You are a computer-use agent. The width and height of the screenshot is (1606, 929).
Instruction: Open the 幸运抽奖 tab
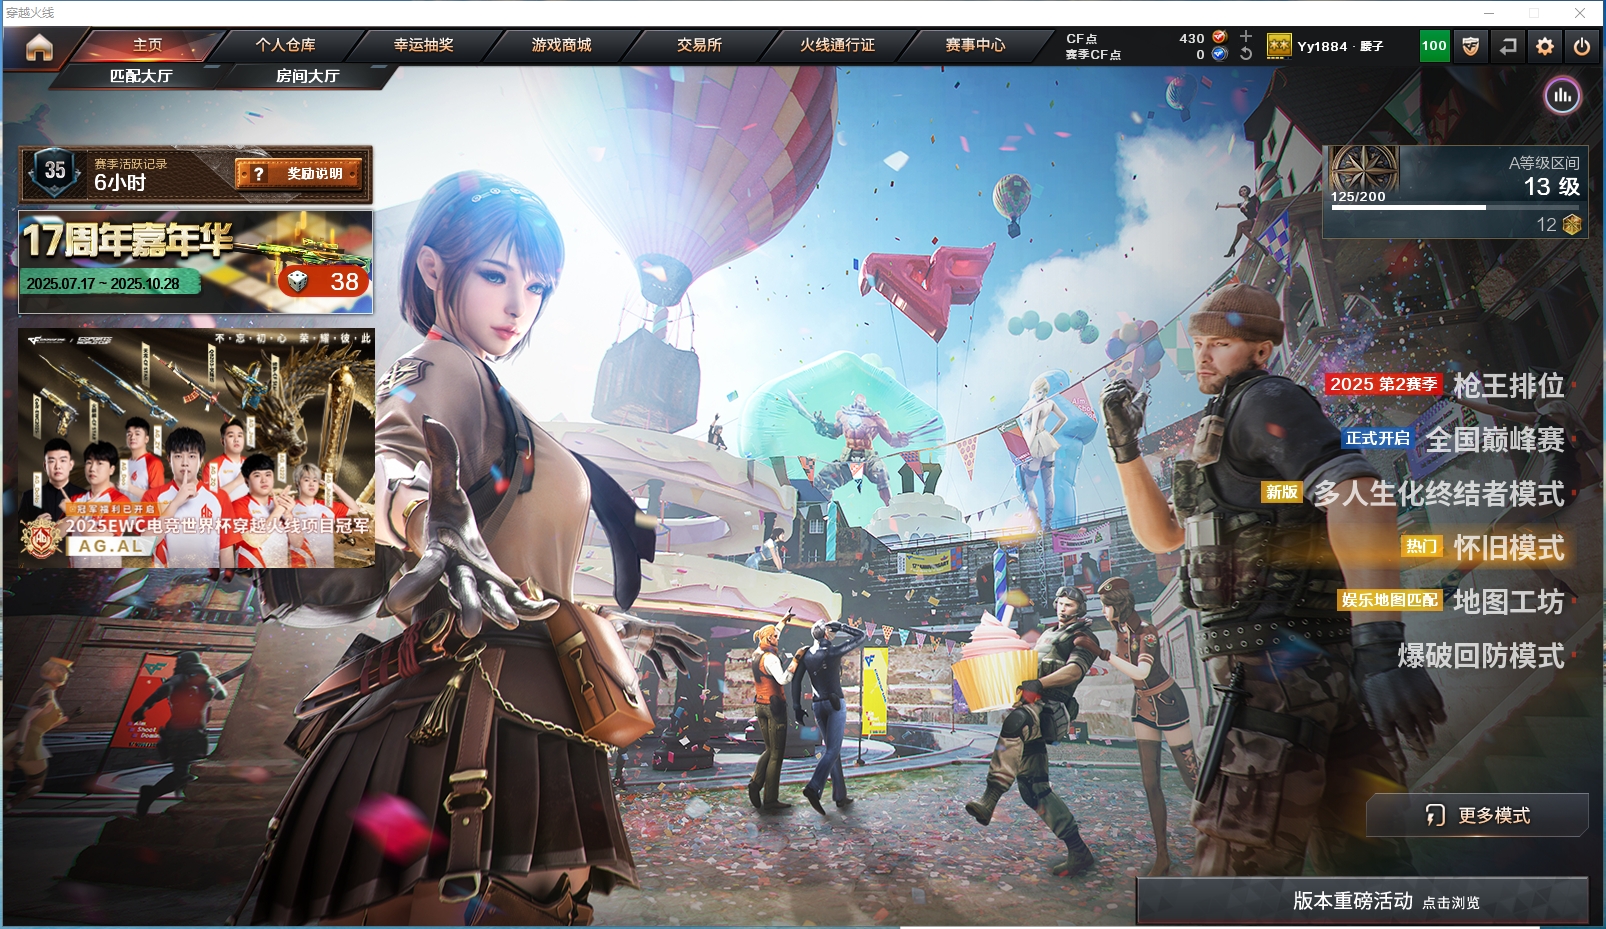coord(423,45)
